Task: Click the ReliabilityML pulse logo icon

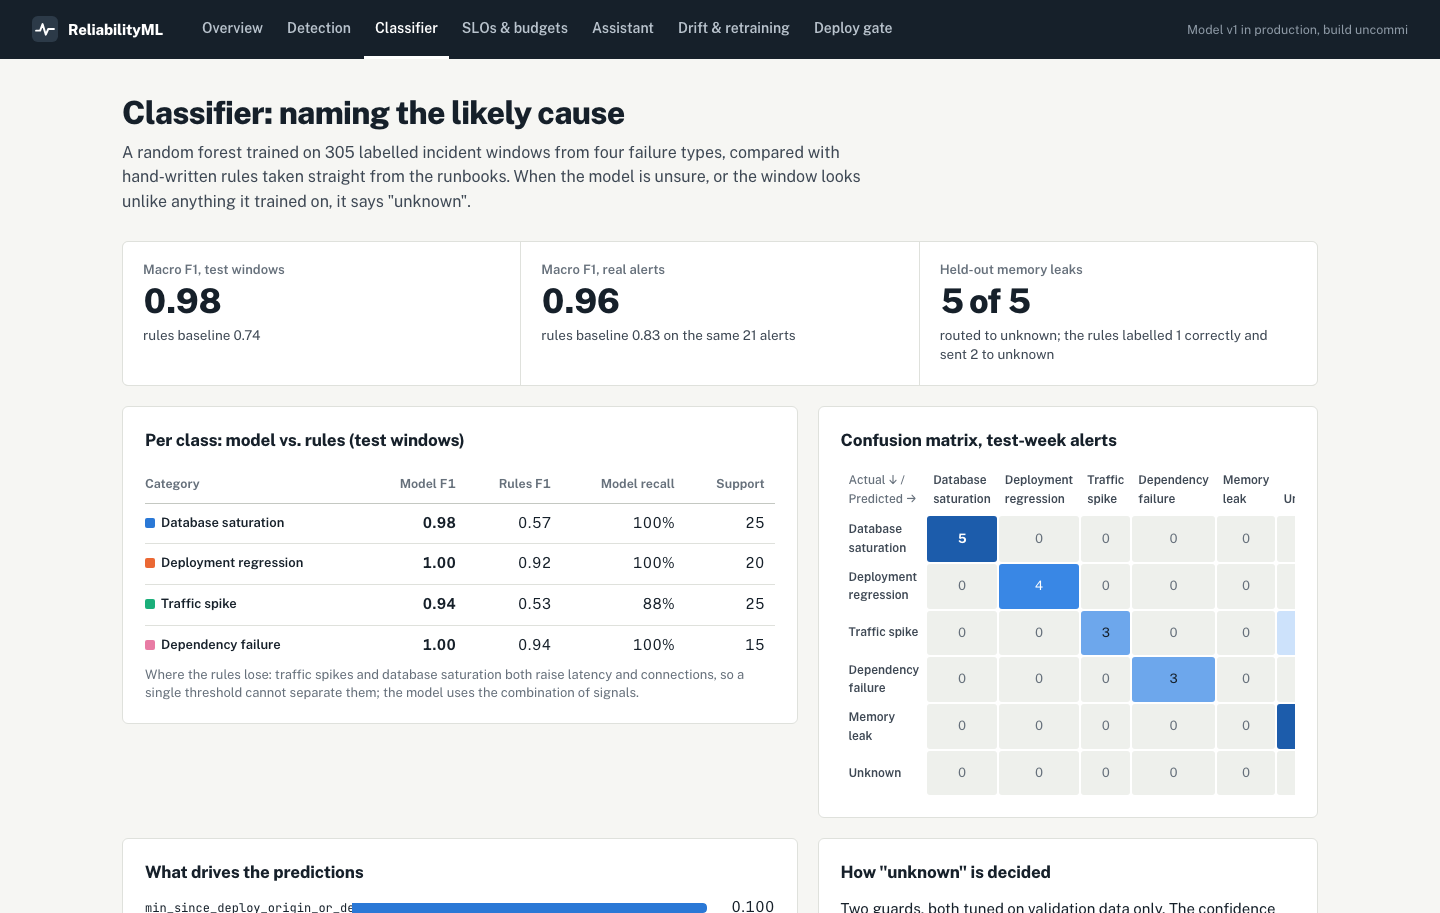Action: [45, 29]
